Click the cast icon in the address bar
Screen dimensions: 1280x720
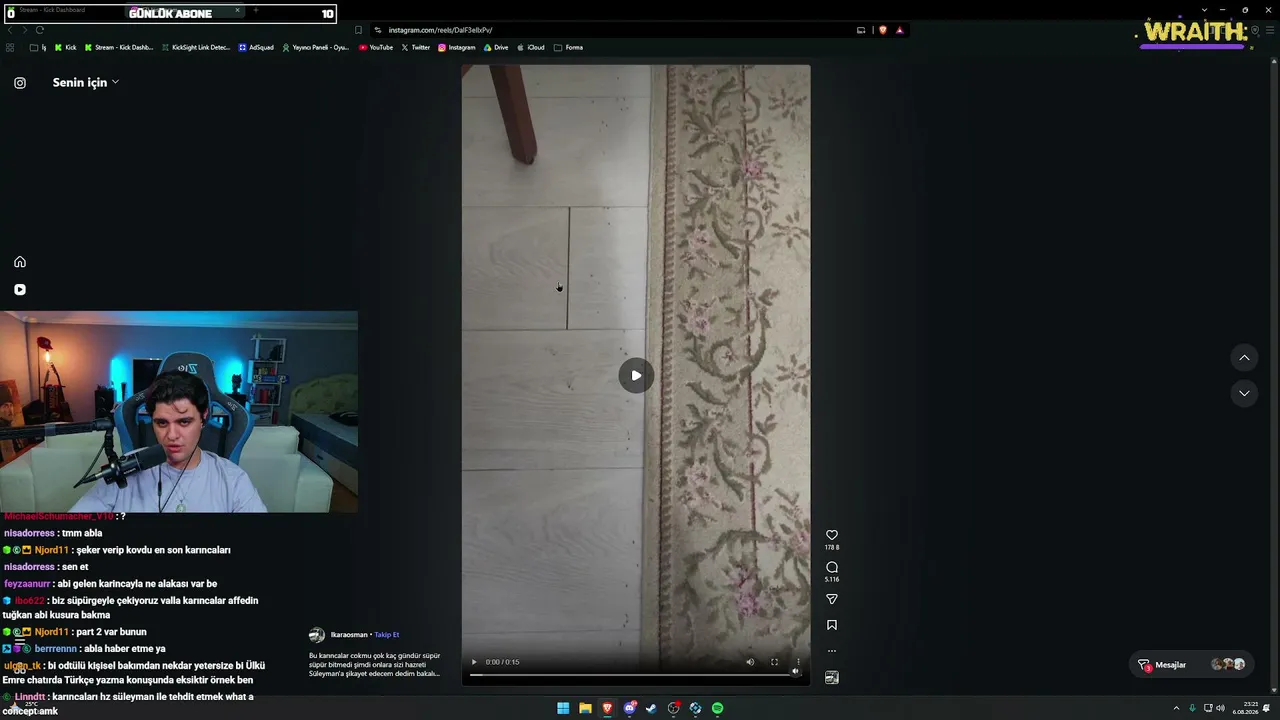(861, 30)
